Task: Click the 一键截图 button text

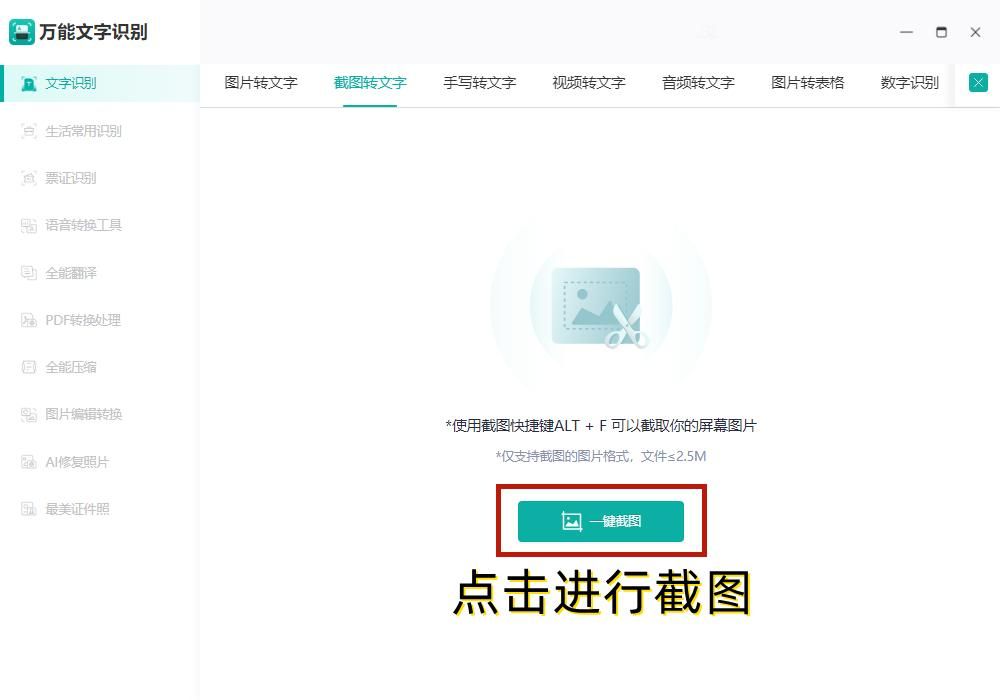Action: tap(615, 521)
